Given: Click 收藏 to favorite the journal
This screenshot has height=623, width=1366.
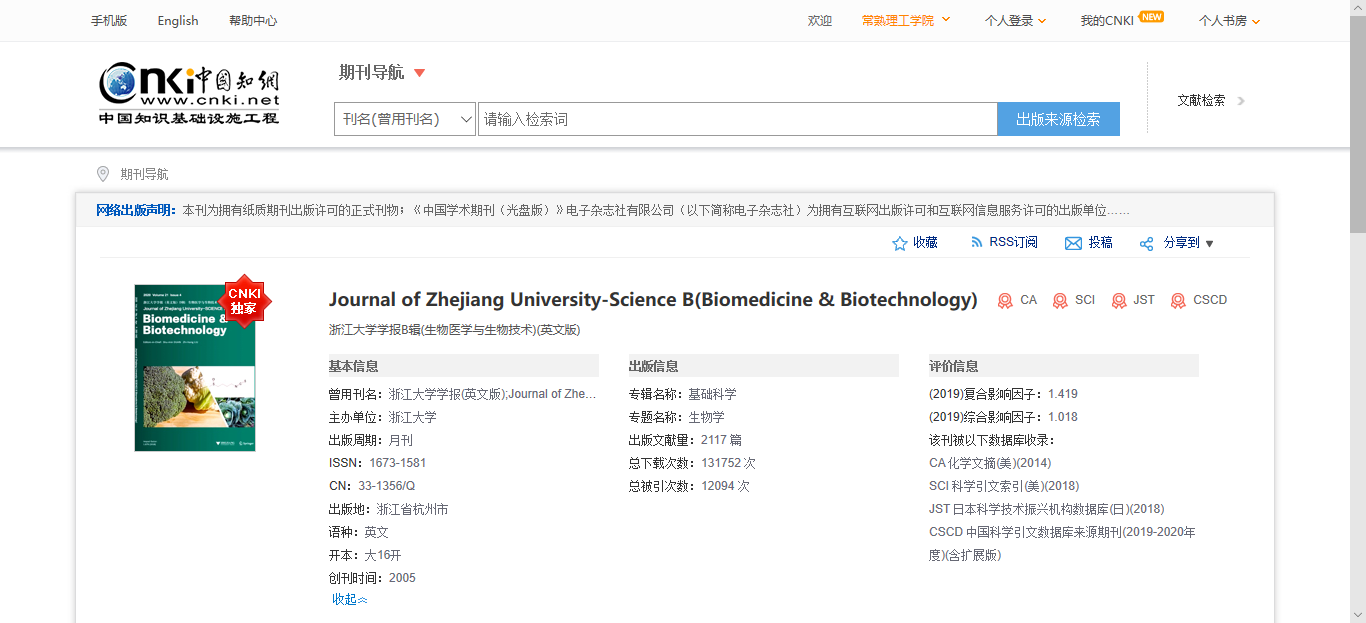Looking at the screenshot, I should [x=925, y=243].
